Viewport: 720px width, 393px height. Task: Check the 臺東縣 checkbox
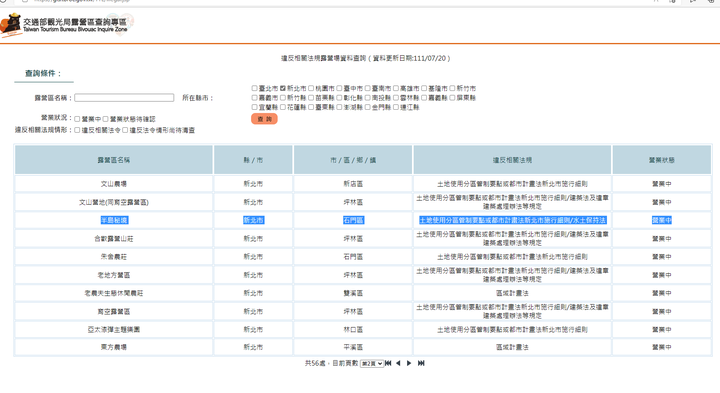[x=311, y=107]
